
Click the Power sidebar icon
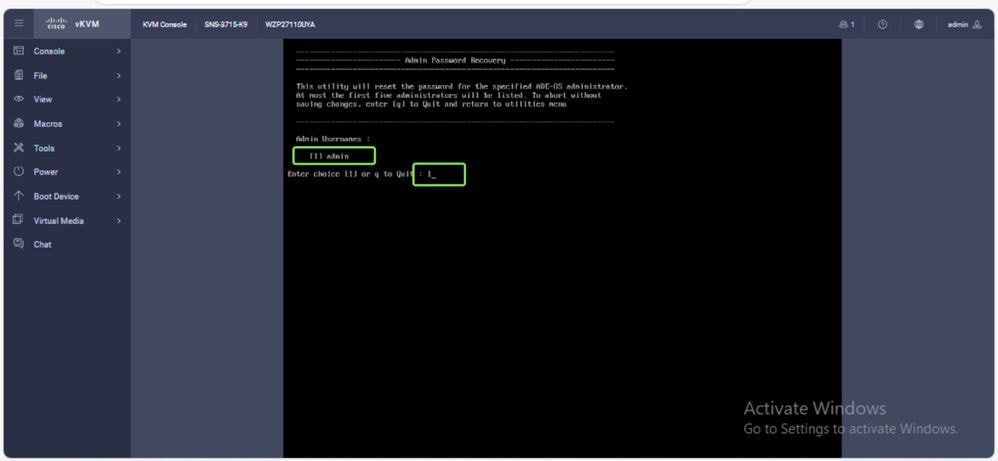pyautogui.click(x=18, y=172)
